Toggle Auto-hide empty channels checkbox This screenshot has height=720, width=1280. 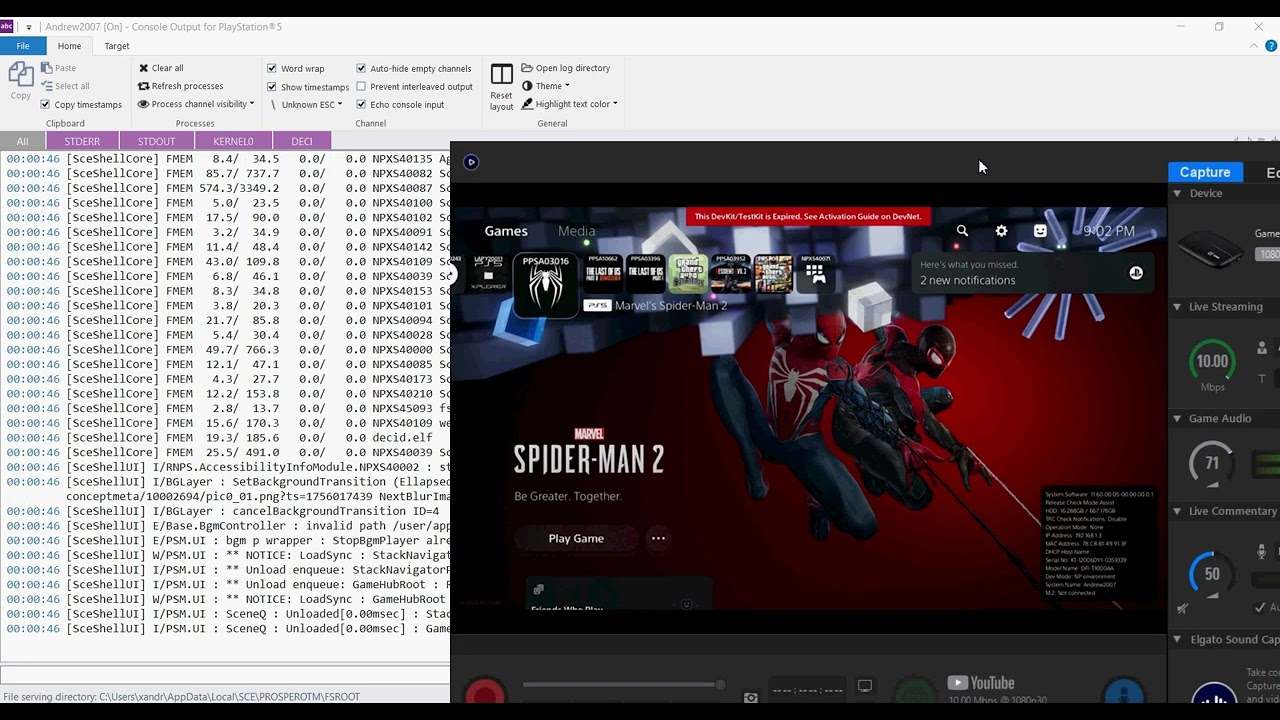(x=361, y=68)
